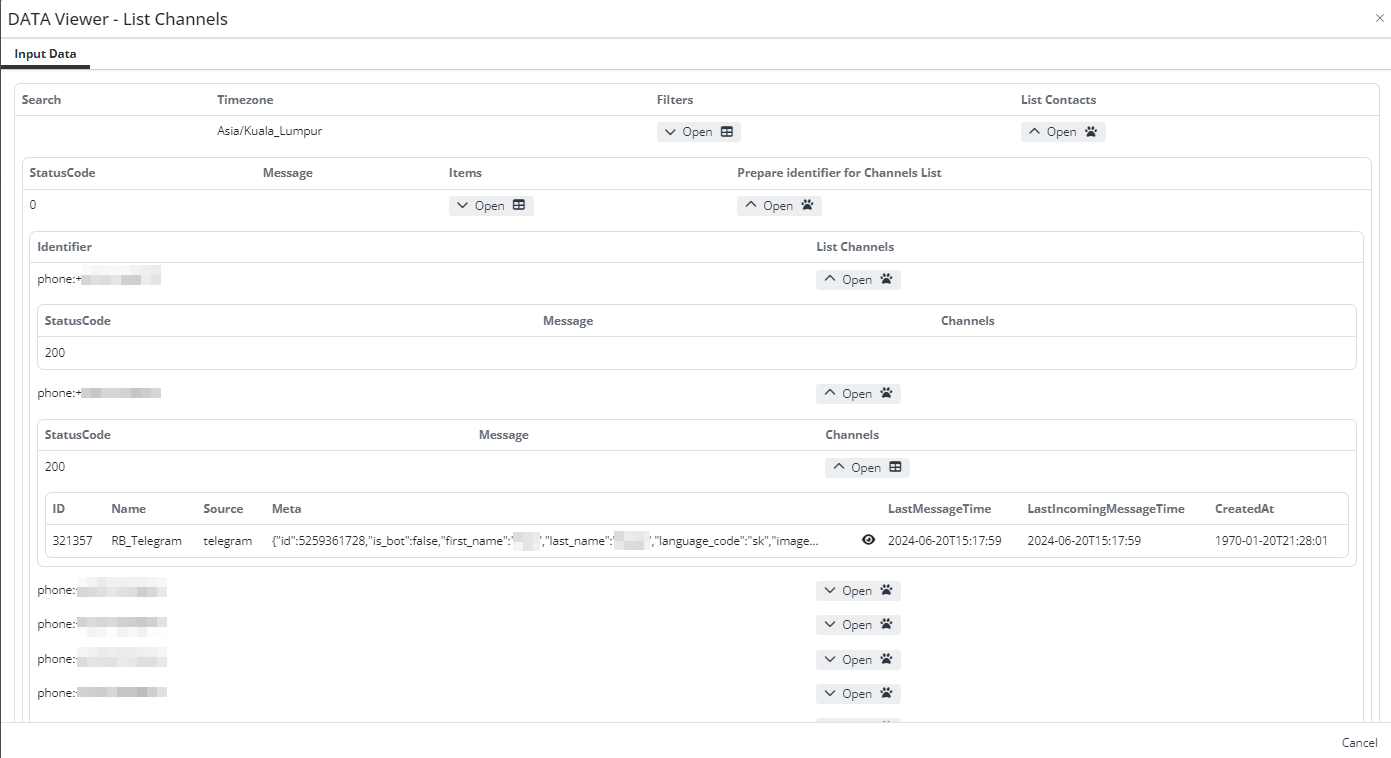Viewport: 1391px width, 758px height.
Task: Toggle the eye icon in Meta column
Action: click(x=868, y=540)
